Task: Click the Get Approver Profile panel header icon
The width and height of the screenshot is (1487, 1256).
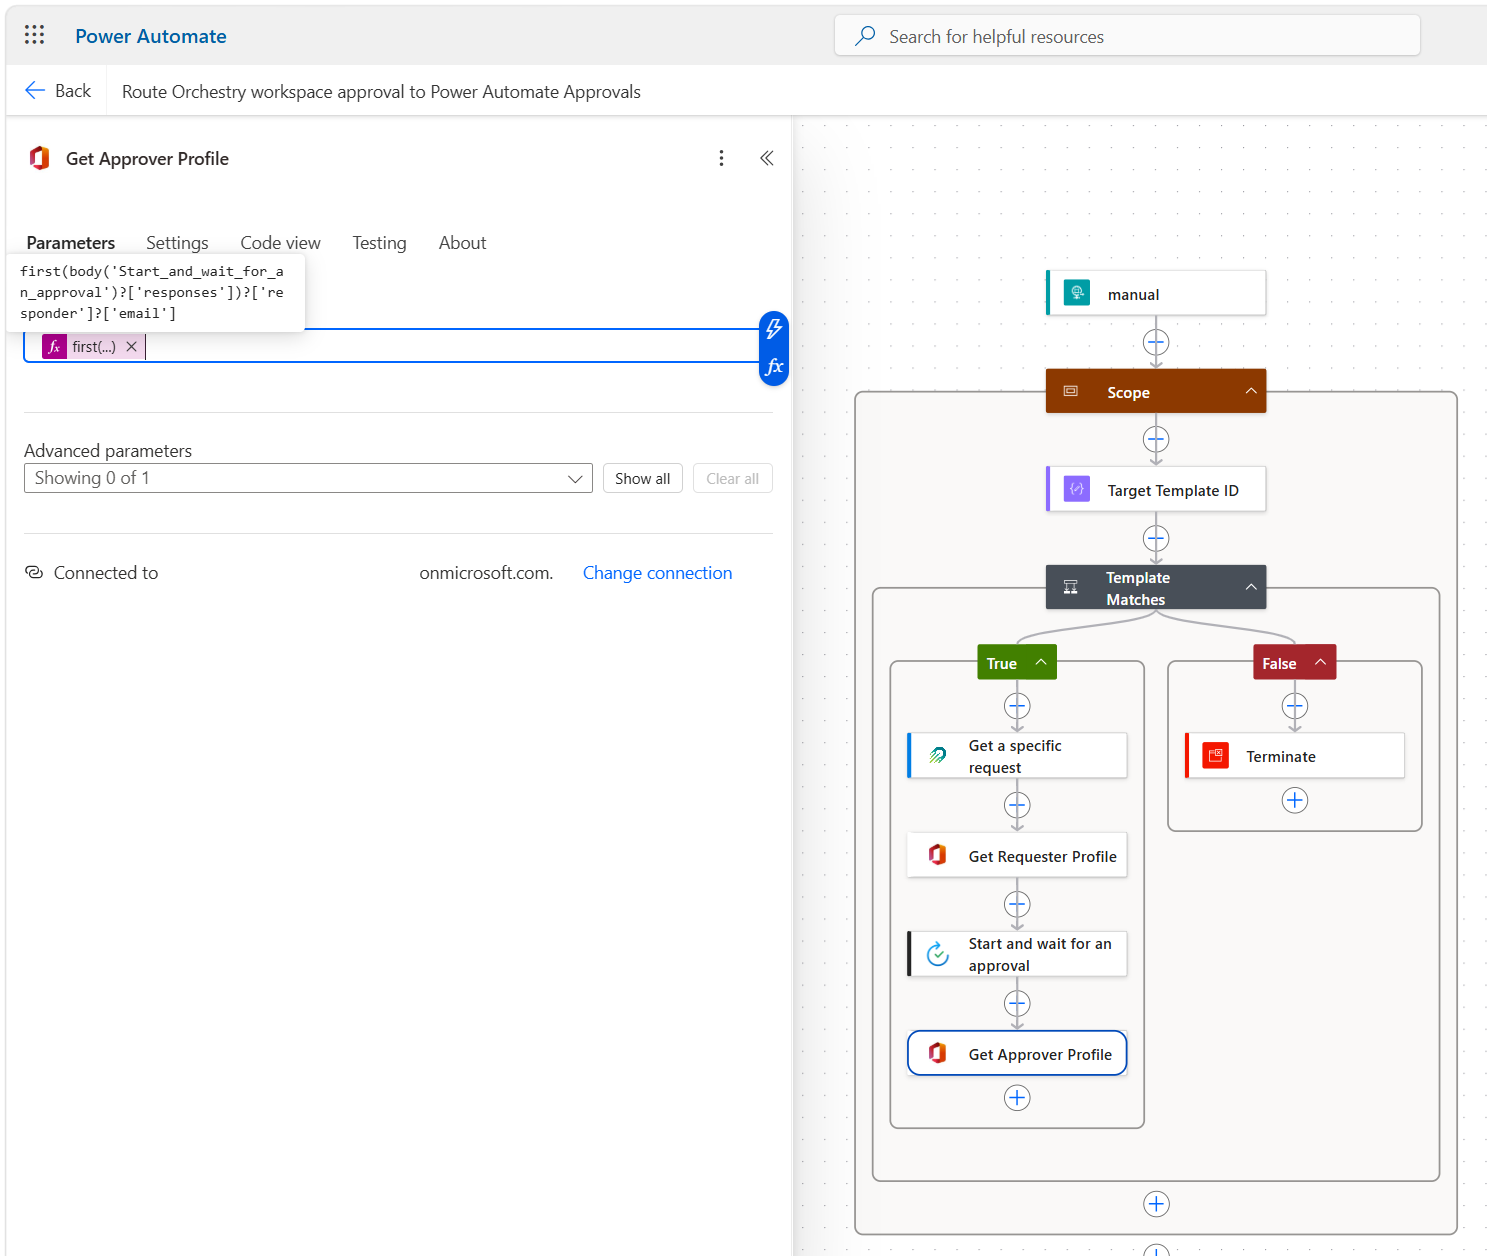Action: 40,158
